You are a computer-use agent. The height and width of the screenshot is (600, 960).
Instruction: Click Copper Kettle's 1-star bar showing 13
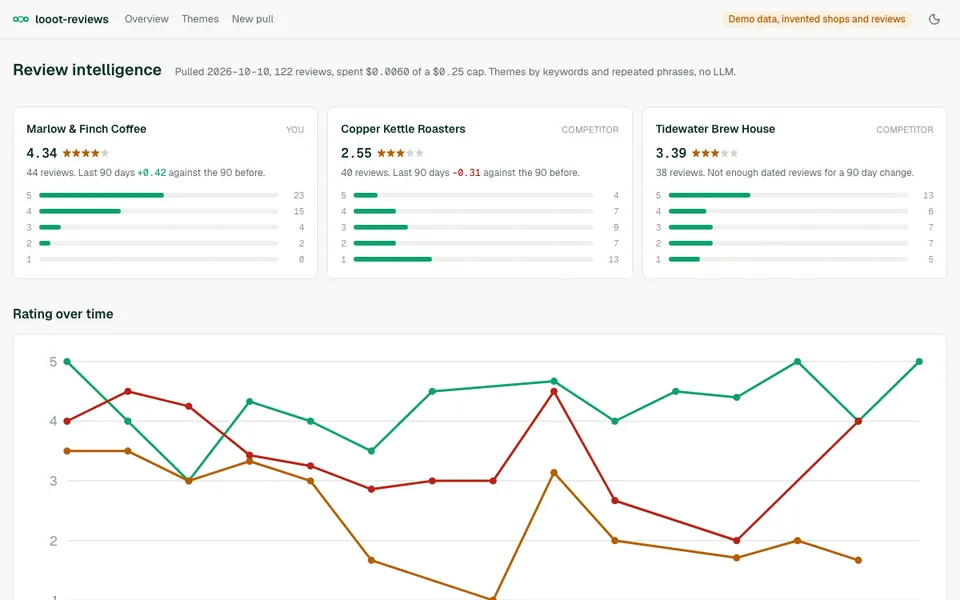pyautogui.click(x=473, y=260)
